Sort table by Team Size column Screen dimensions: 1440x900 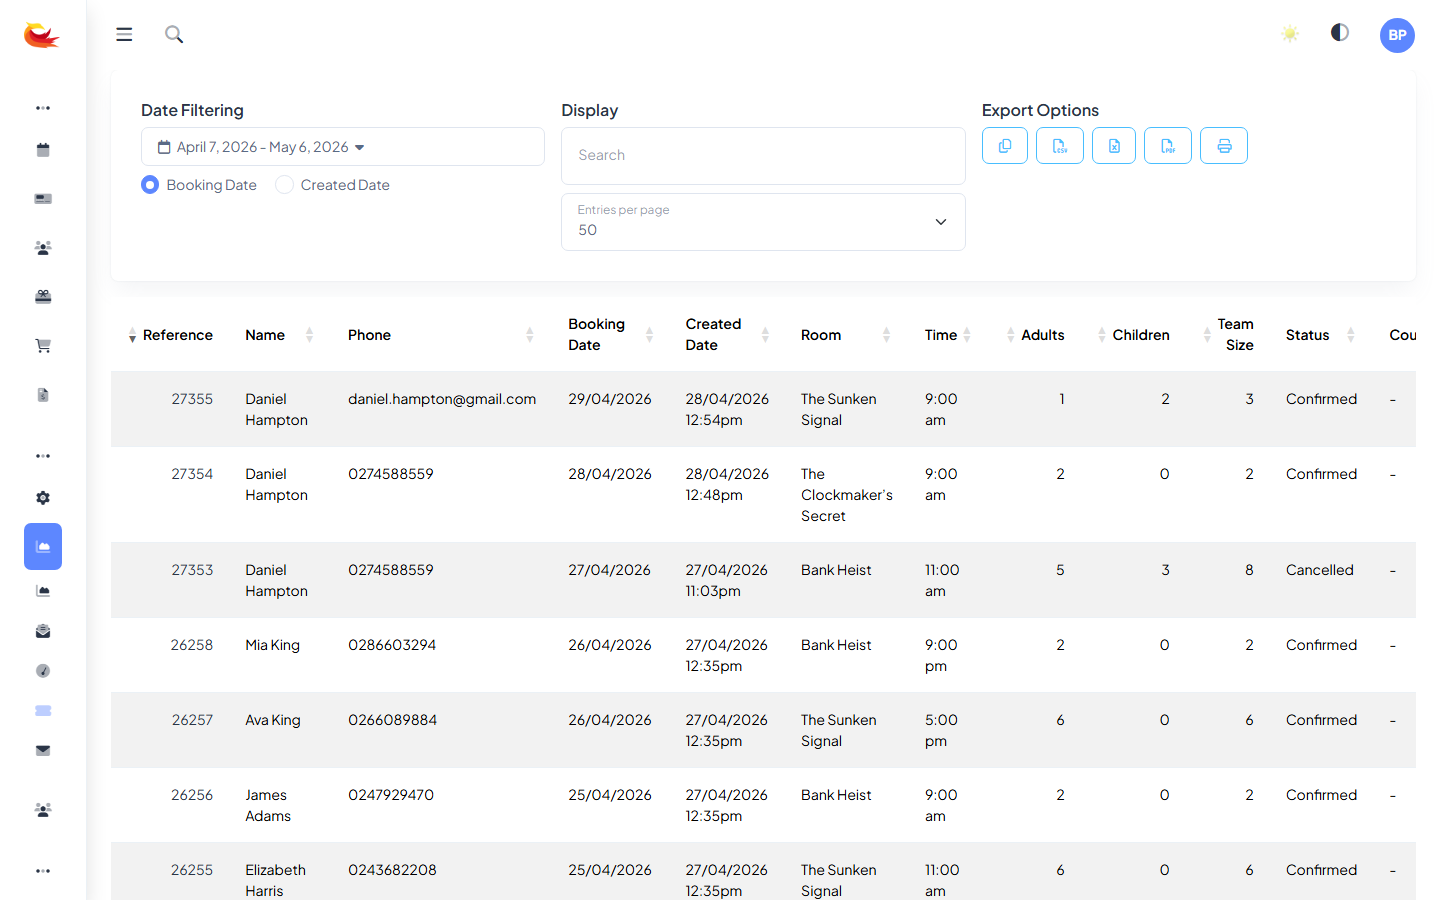pos(1228,335)
